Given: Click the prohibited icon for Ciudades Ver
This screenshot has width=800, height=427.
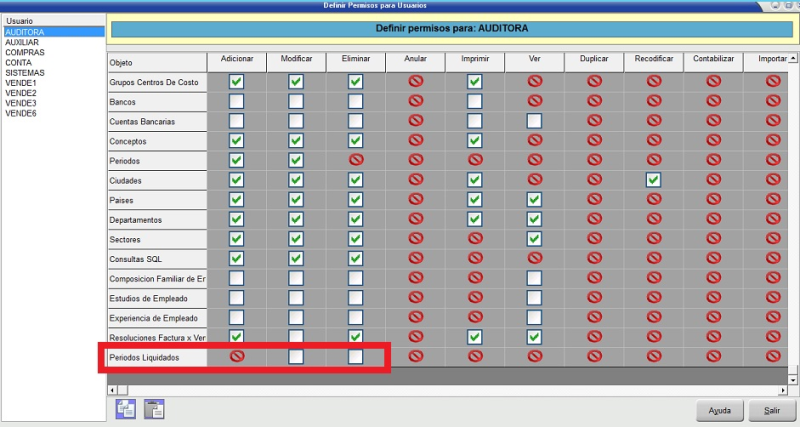Looking at the screenshot, I should pyautogui.click(x=535, y=180).
